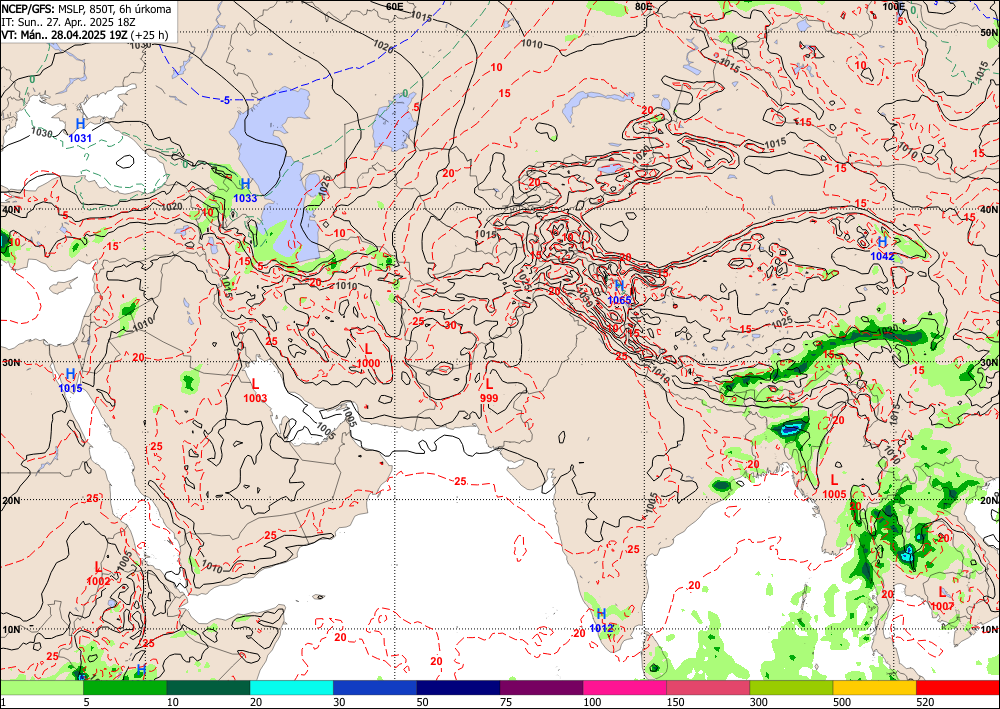Click the L 1007 low pressure marker
Viewport: 1000px width, 709px height.
pyautogui.click(x=943, y=598)
